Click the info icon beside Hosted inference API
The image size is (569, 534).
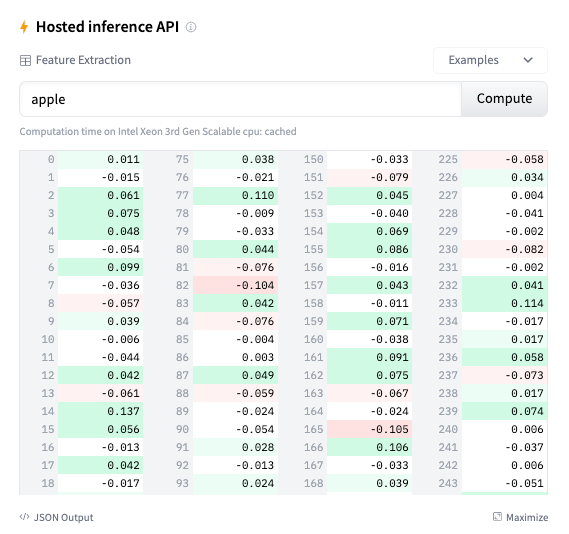click(x=191, y=27)
